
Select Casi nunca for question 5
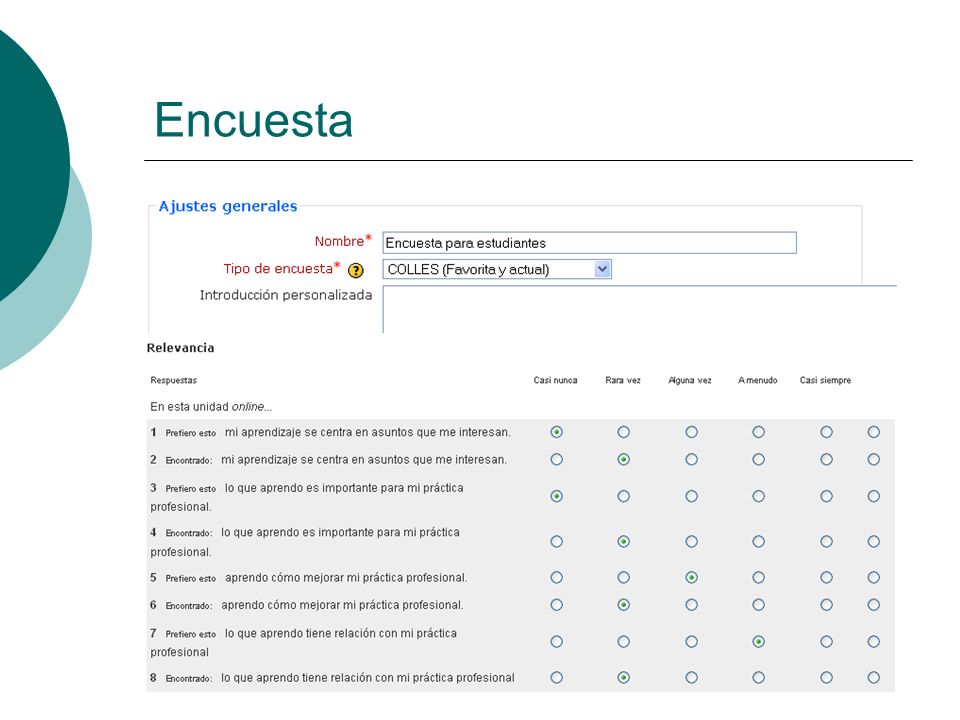pyautogui.click(x=557, y=577)
